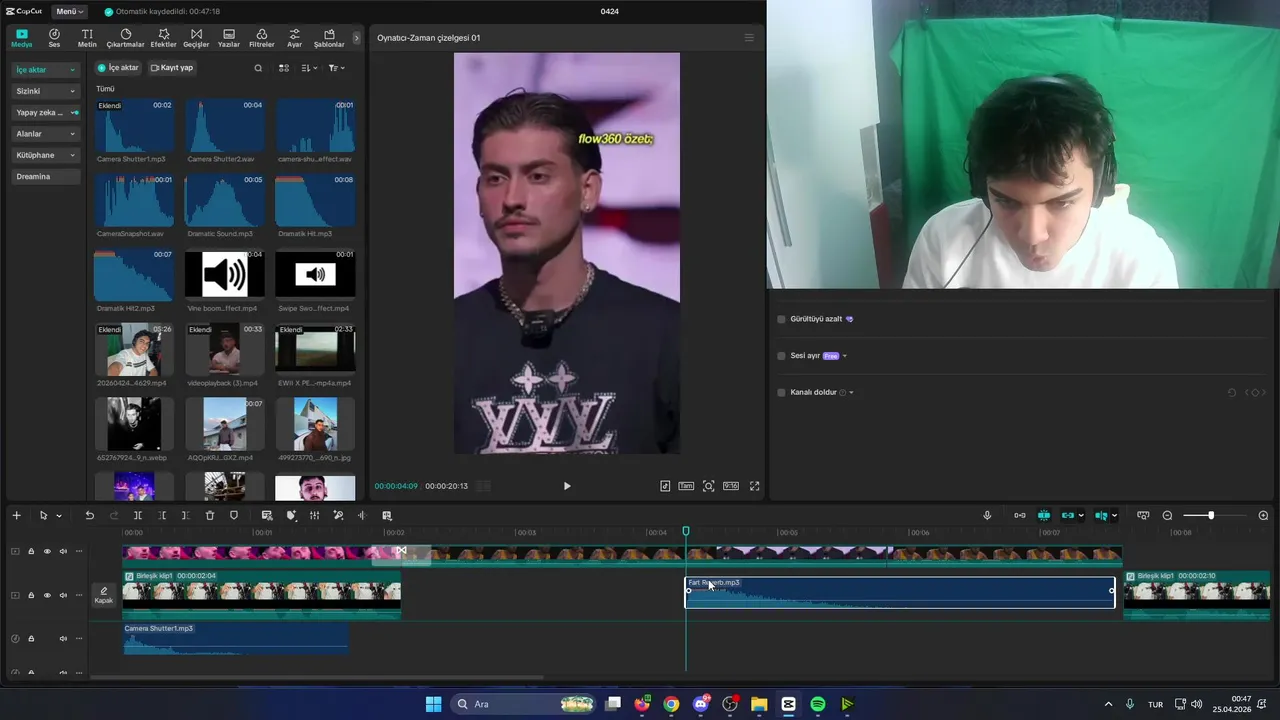Open the Menü dropdown
Screen dimensions: 1280x720
point(70,11)
